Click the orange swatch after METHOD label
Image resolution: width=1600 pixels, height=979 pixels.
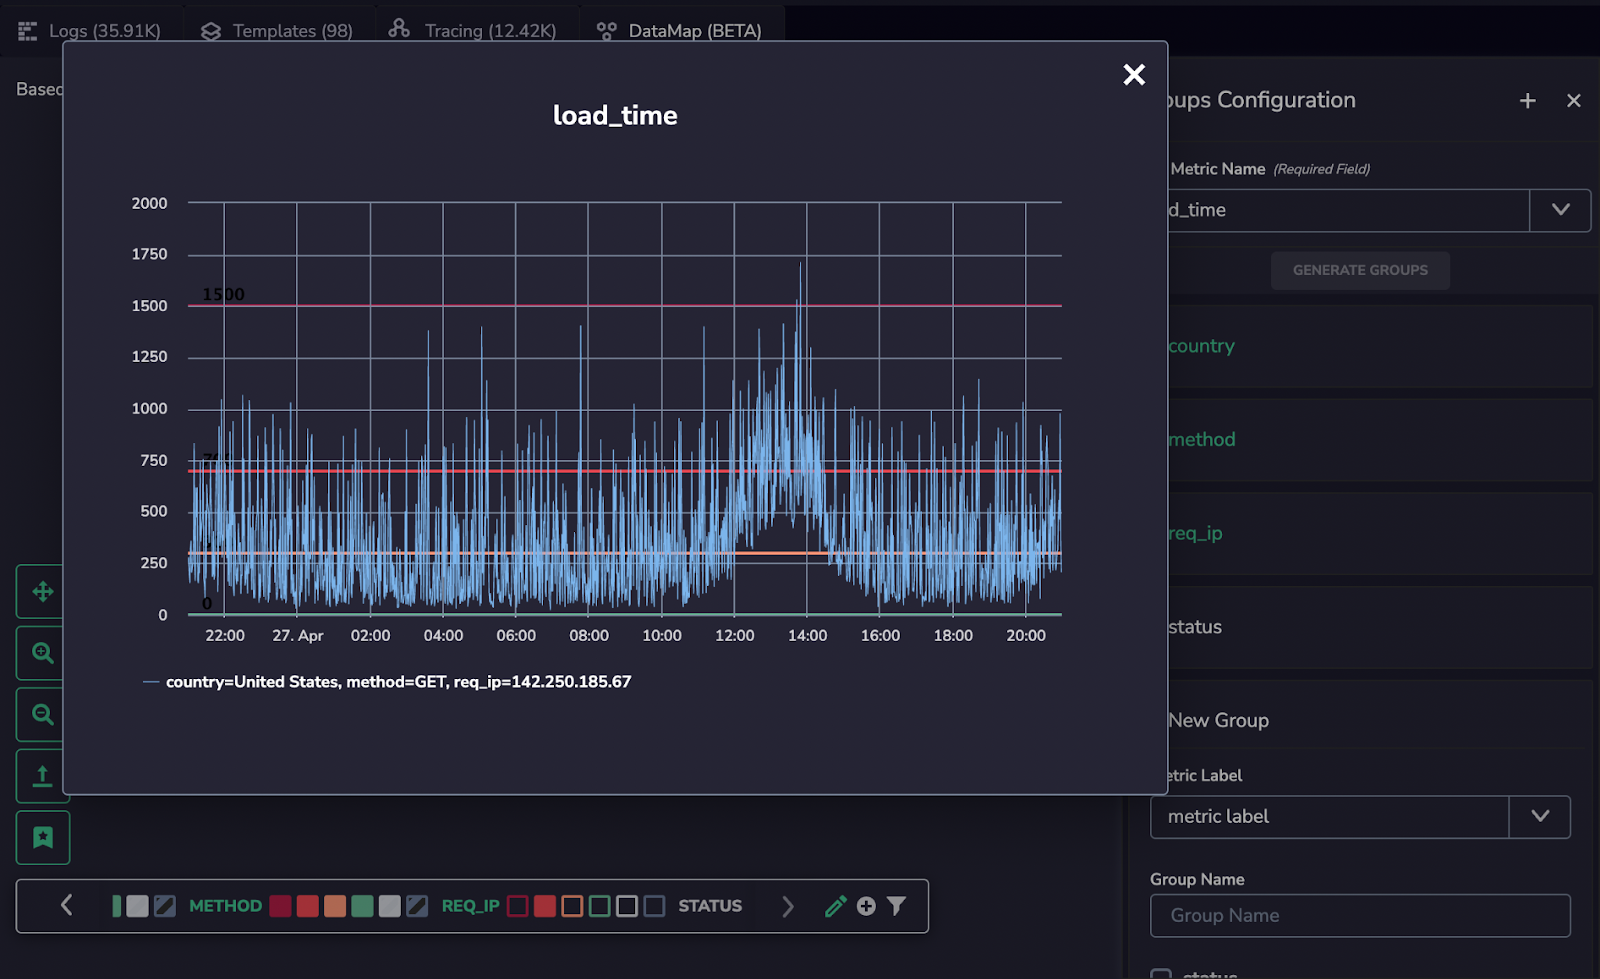[335, 906]
